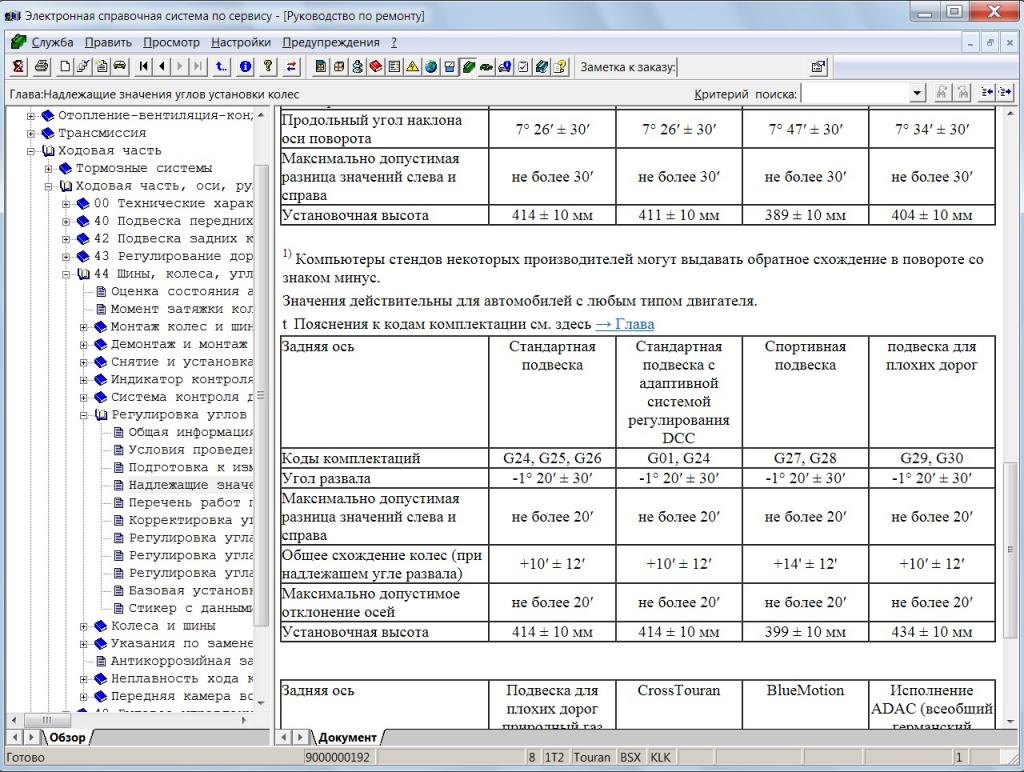1024x772 pixels.
Task: Open 'Общая информация' tree item
Action: (x=191, y=432)
